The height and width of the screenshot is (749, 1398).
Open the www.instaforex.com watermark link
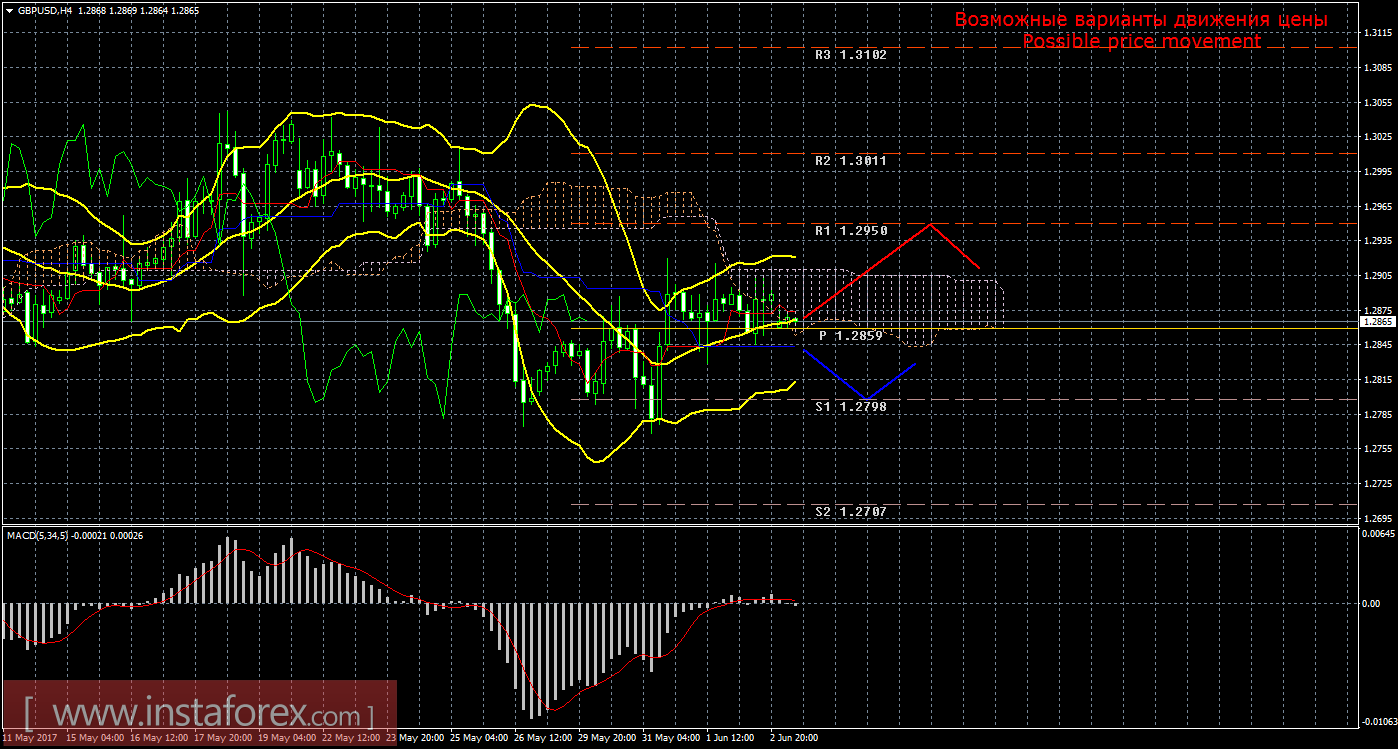pos(198,715)
